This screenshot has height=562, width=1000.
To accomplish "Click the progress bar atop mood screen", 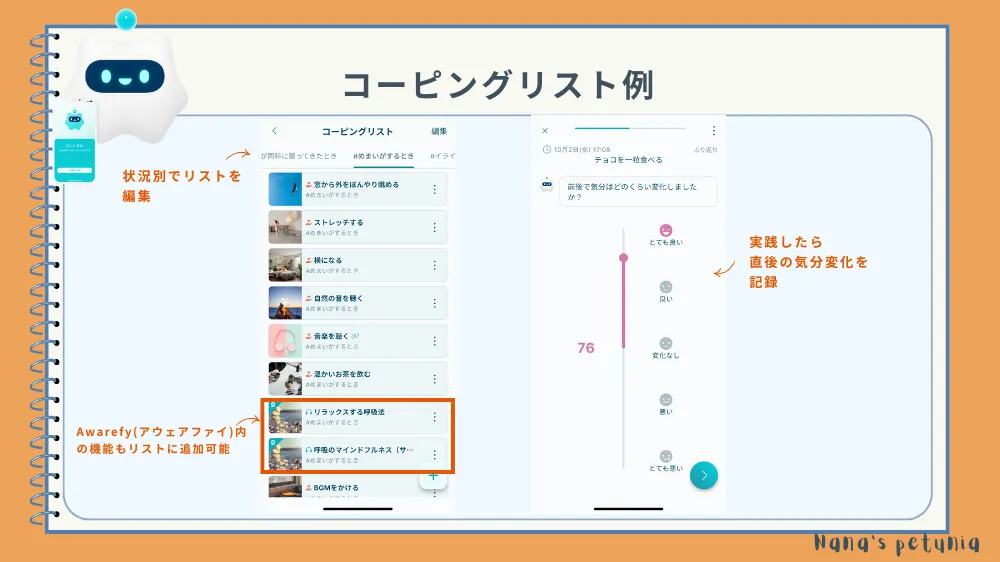I will tap(630, 128).
